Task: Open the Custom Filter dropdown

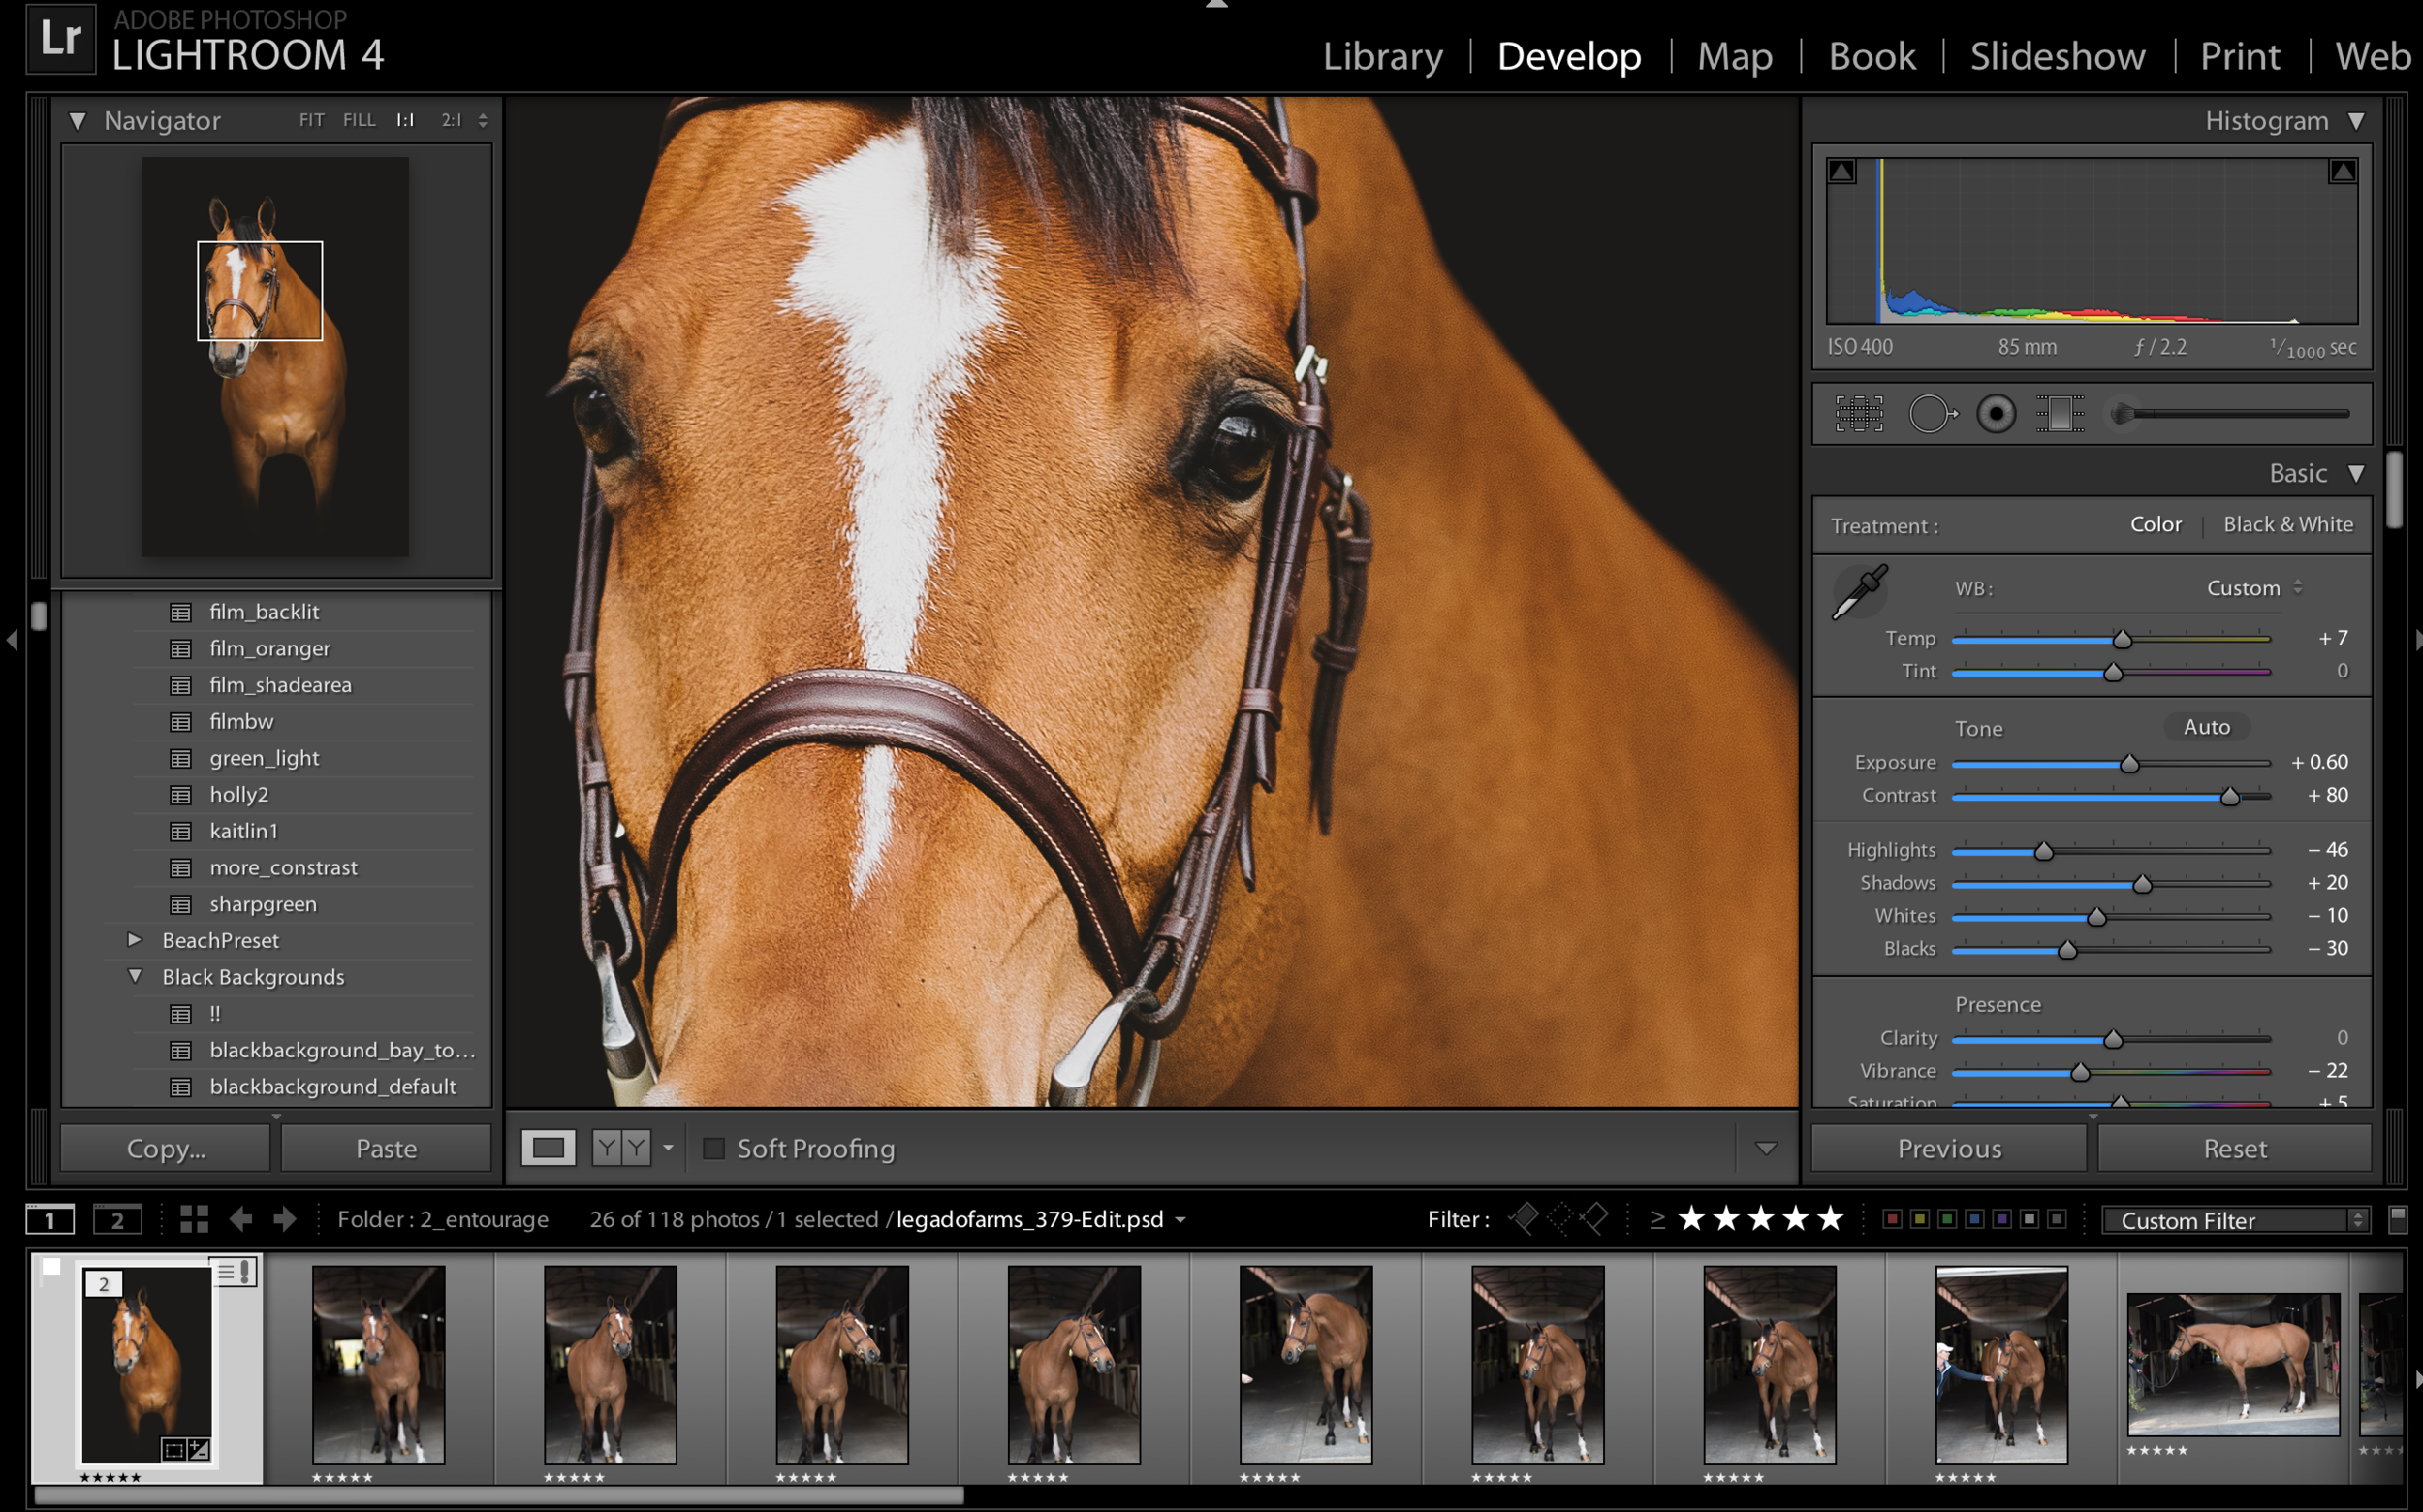Action: [x=2236, y=1220]
